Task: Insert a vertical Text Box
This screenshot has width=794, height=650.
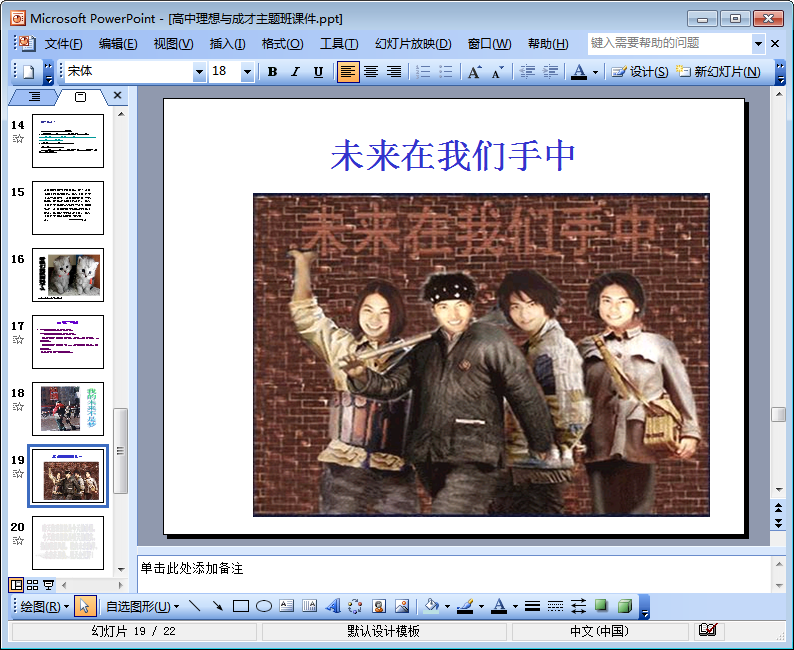Action: click(309, 606)
